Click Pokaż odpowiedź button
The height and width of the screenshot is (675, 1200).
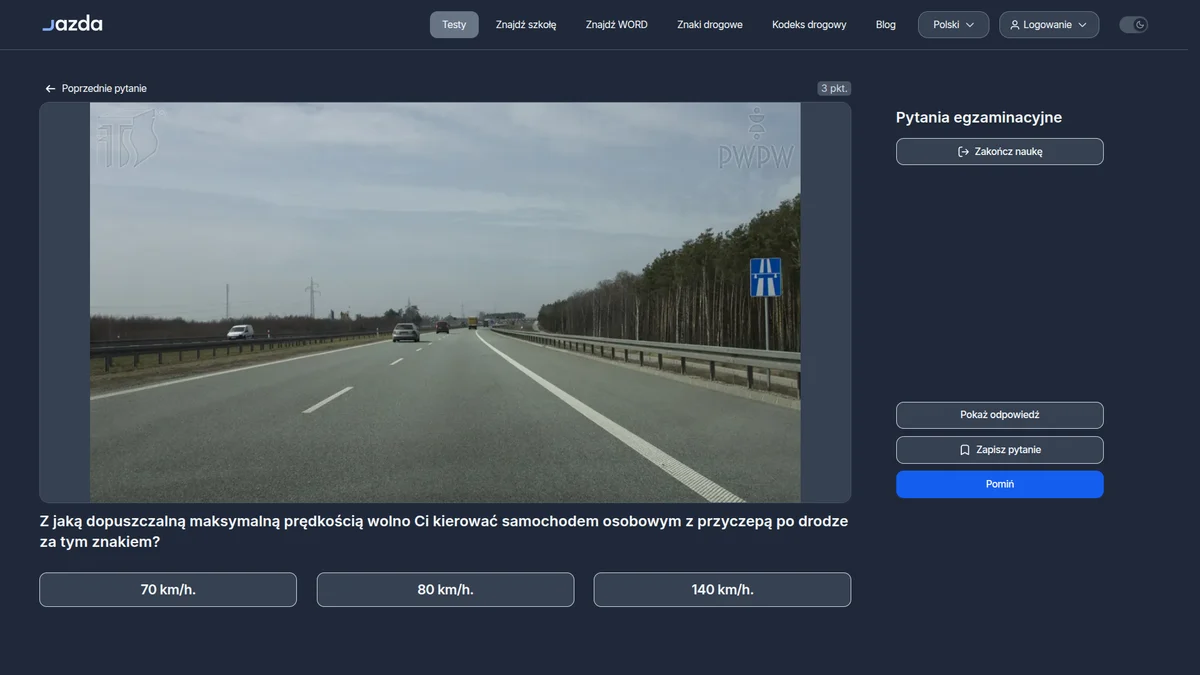(x=1000, y=415)
